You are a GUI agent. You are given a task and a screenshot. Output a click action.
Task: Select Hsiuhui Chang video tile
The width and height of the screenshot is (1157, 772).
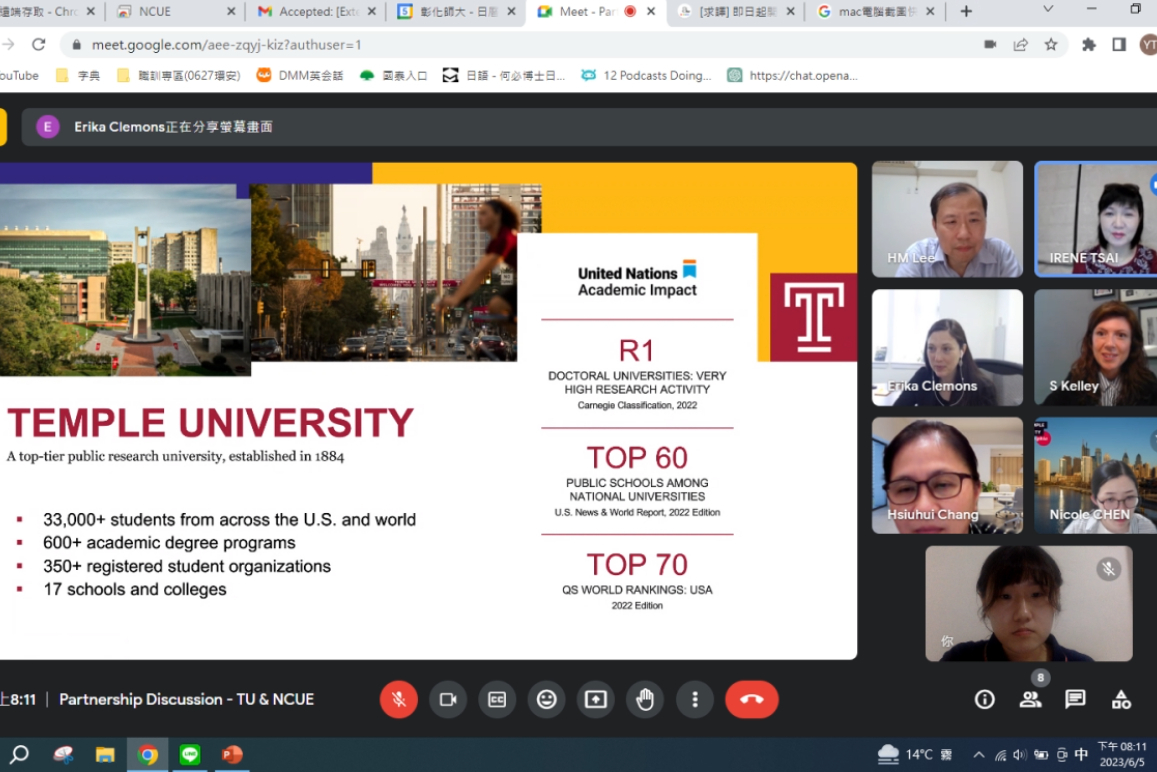click(x=947, y=475)
